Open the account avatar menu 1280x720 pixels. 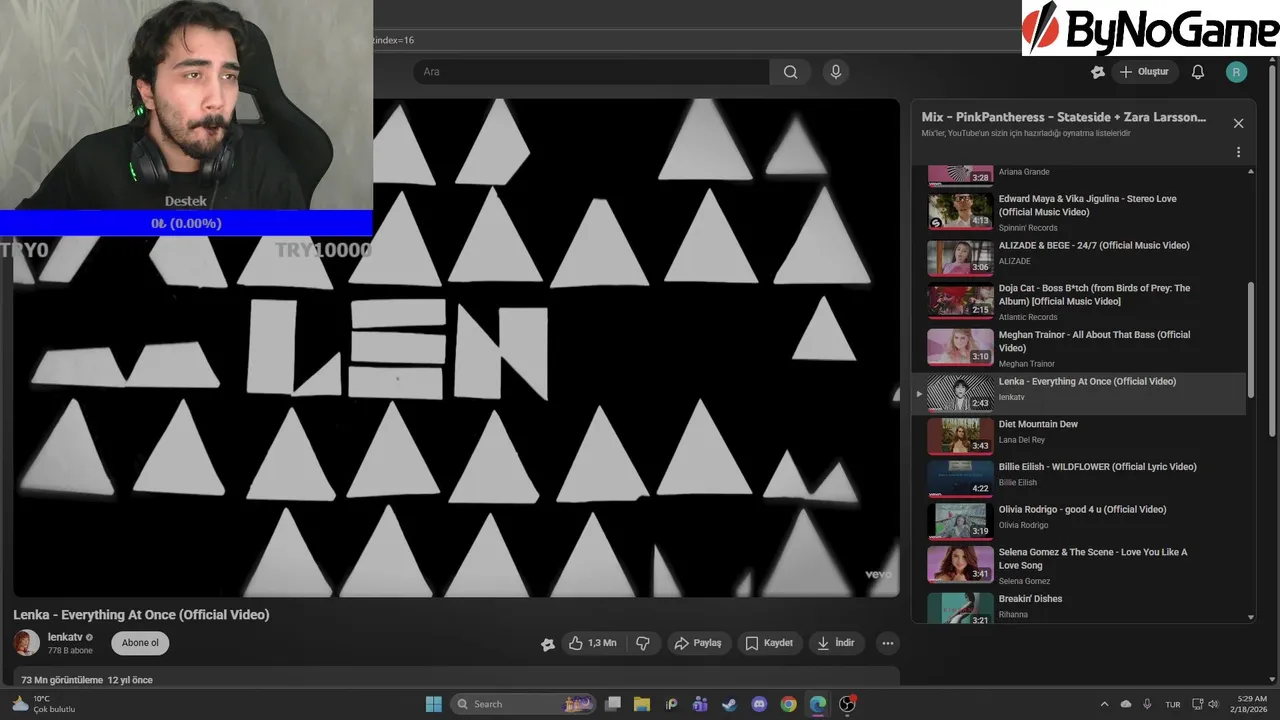pyautogui.click(x=1237, y=72)
